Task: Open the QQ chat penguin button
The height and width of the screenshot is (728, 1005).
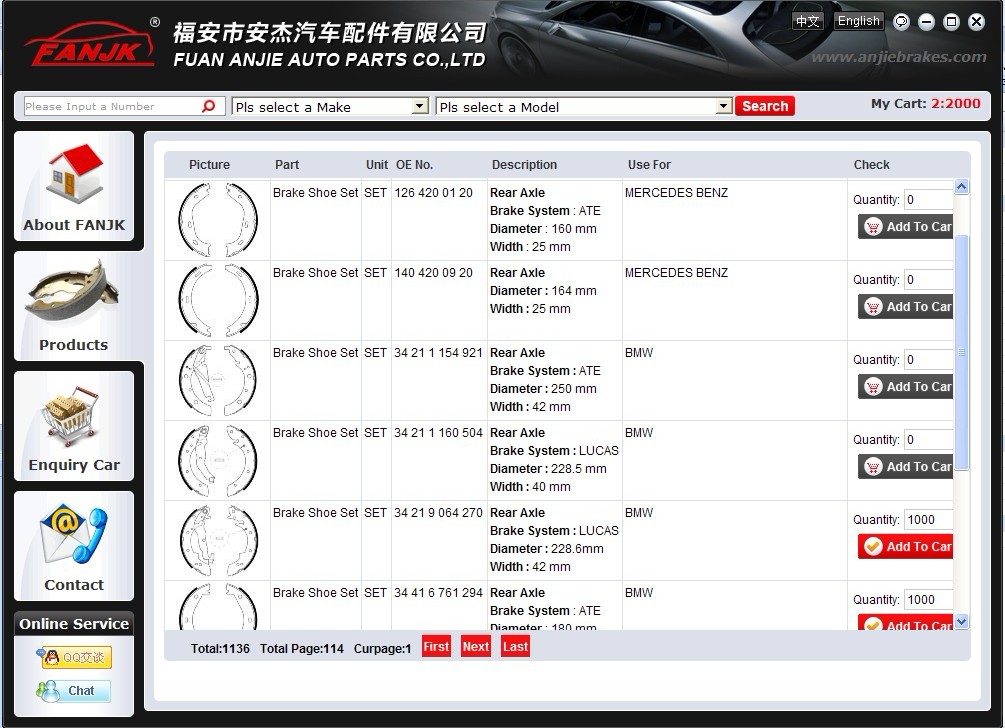Action: tap(74, 658)
